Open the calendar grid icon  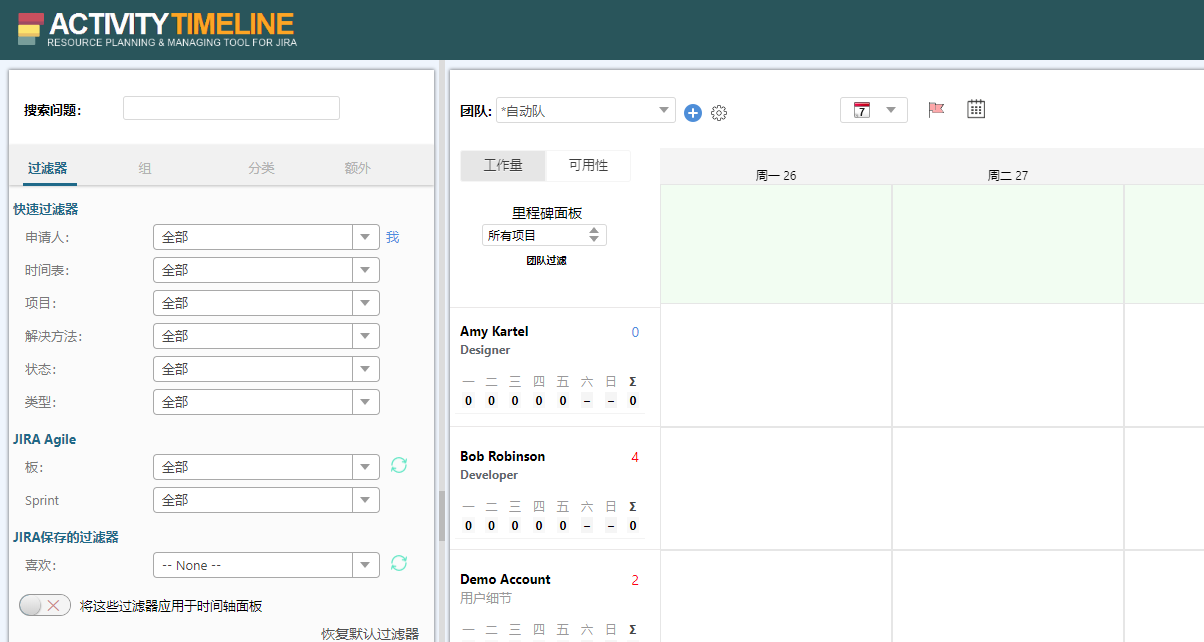[976, 109]
